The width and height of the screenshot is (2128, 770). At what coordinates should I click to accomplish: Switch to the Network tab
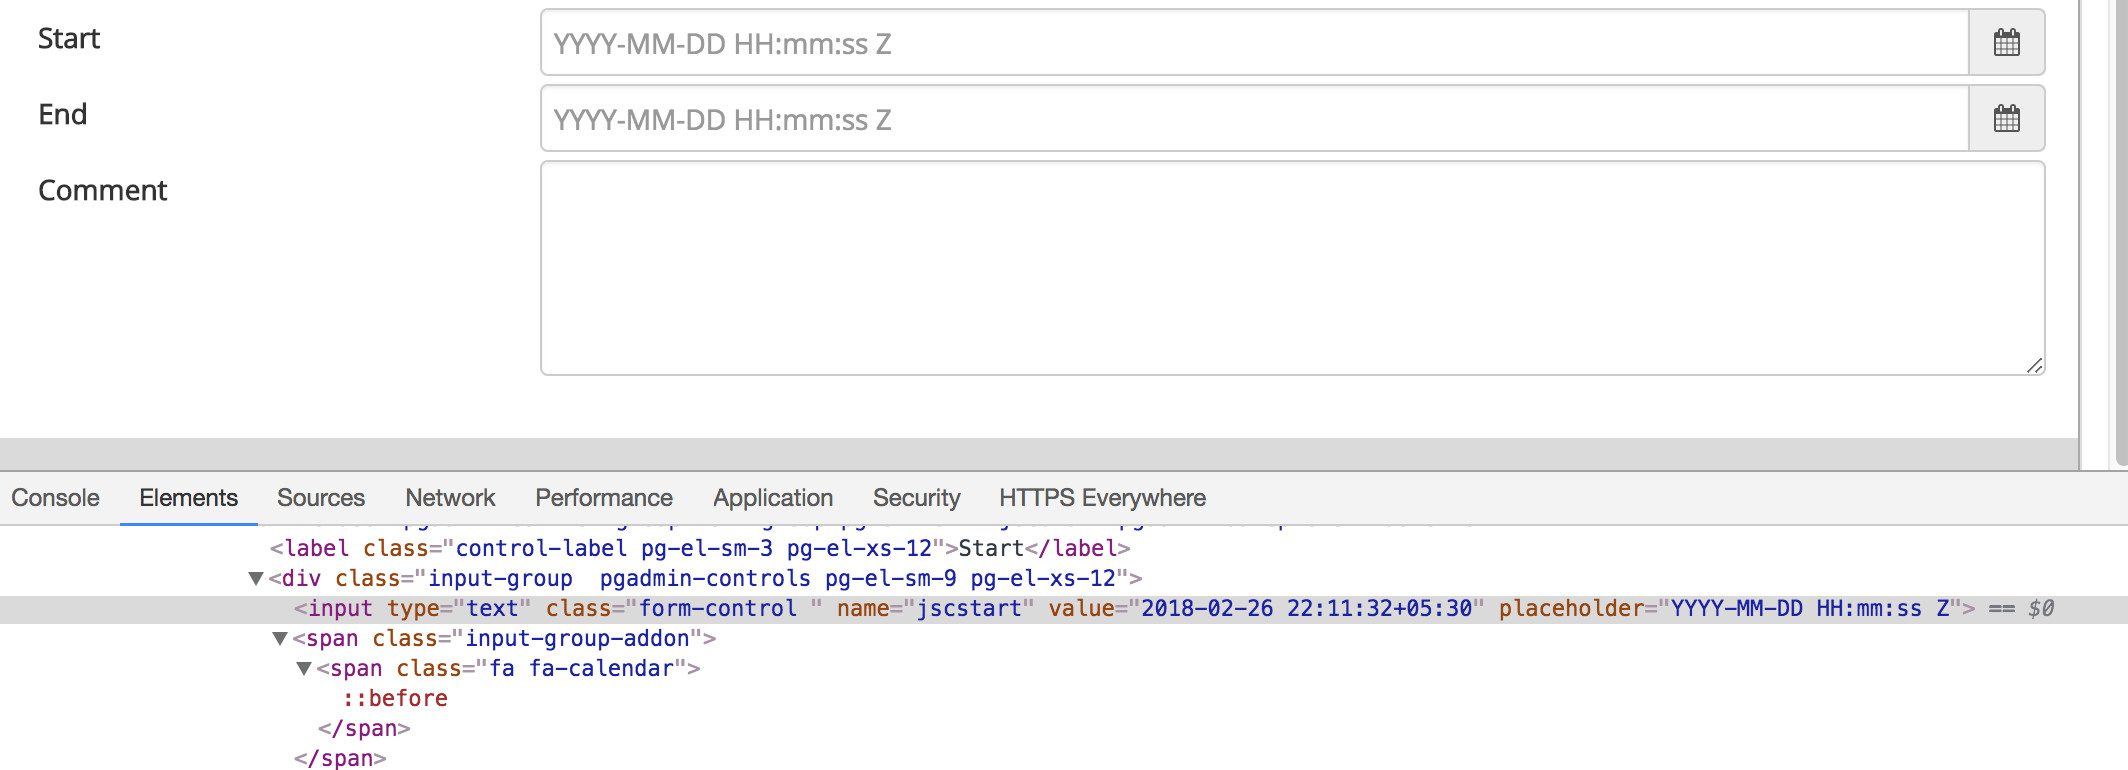point(450,498)
